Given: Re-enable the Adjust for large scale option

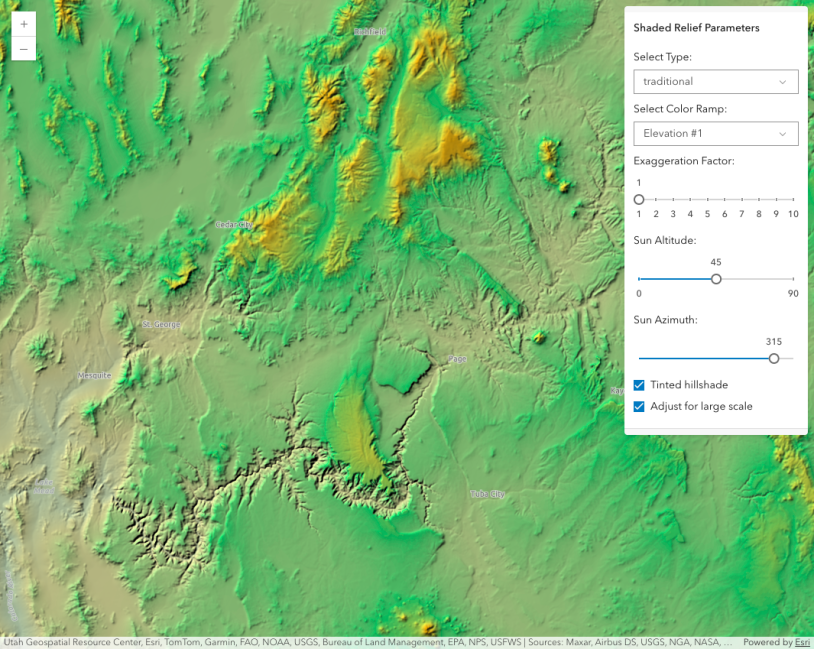Looking at the screenshot, I should (639, 406).
